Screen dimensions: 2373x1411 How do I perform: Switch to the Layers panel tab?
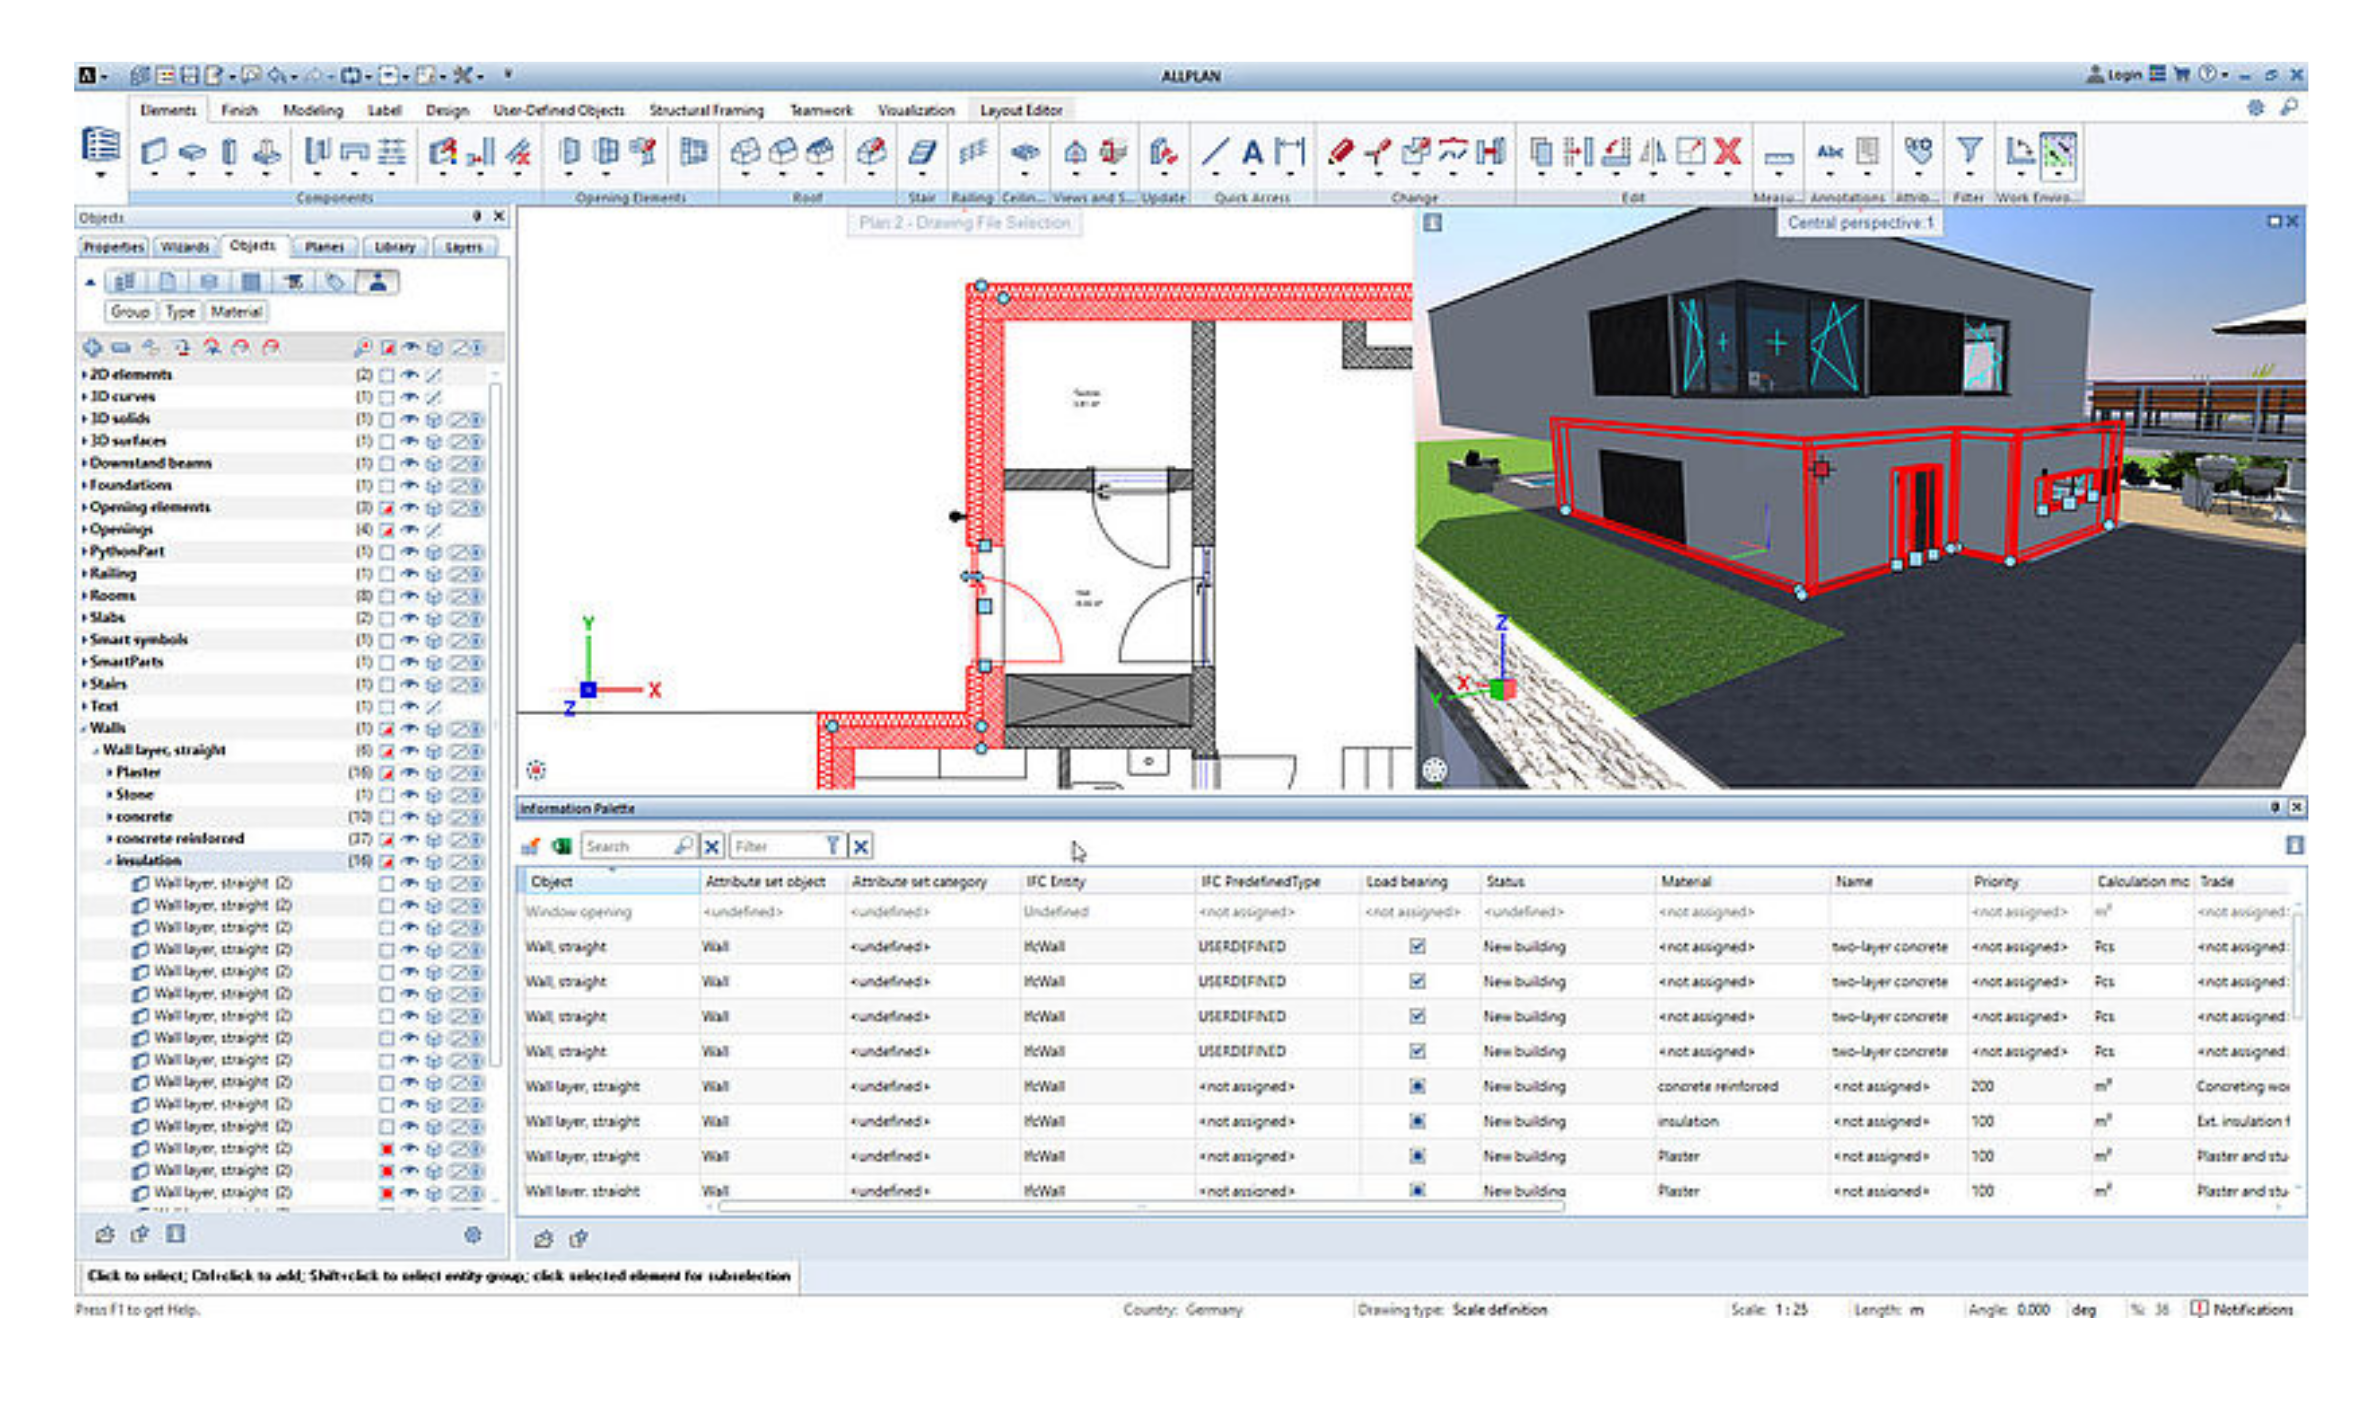click(x=463, y=247)
